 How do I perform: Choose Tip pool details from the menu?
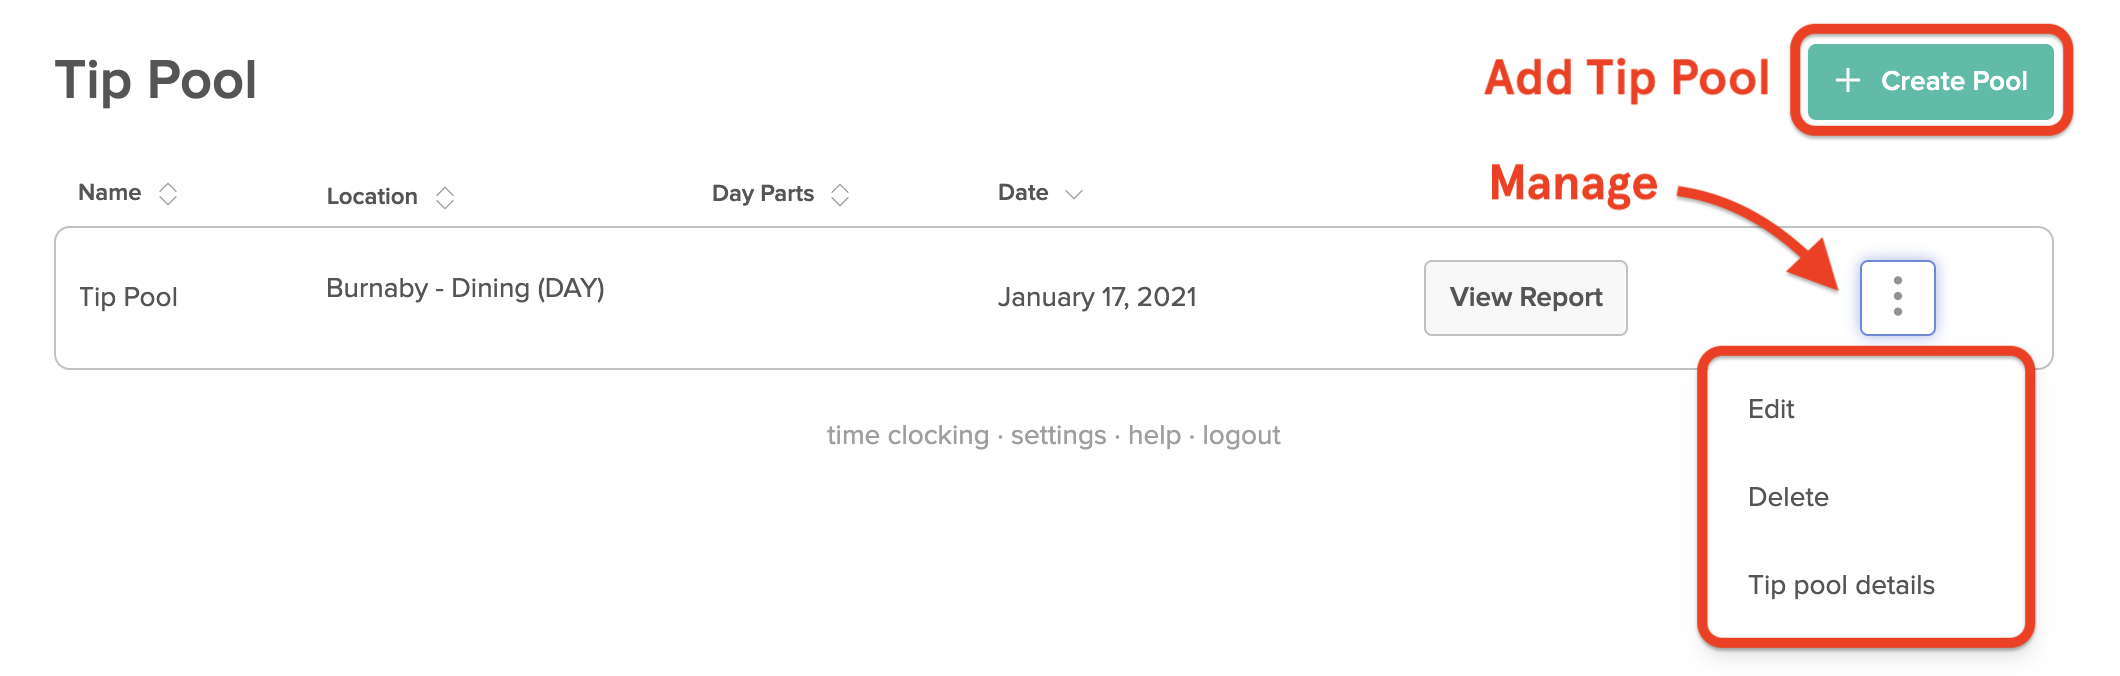pyautogui.click(x=1841, y=585)
